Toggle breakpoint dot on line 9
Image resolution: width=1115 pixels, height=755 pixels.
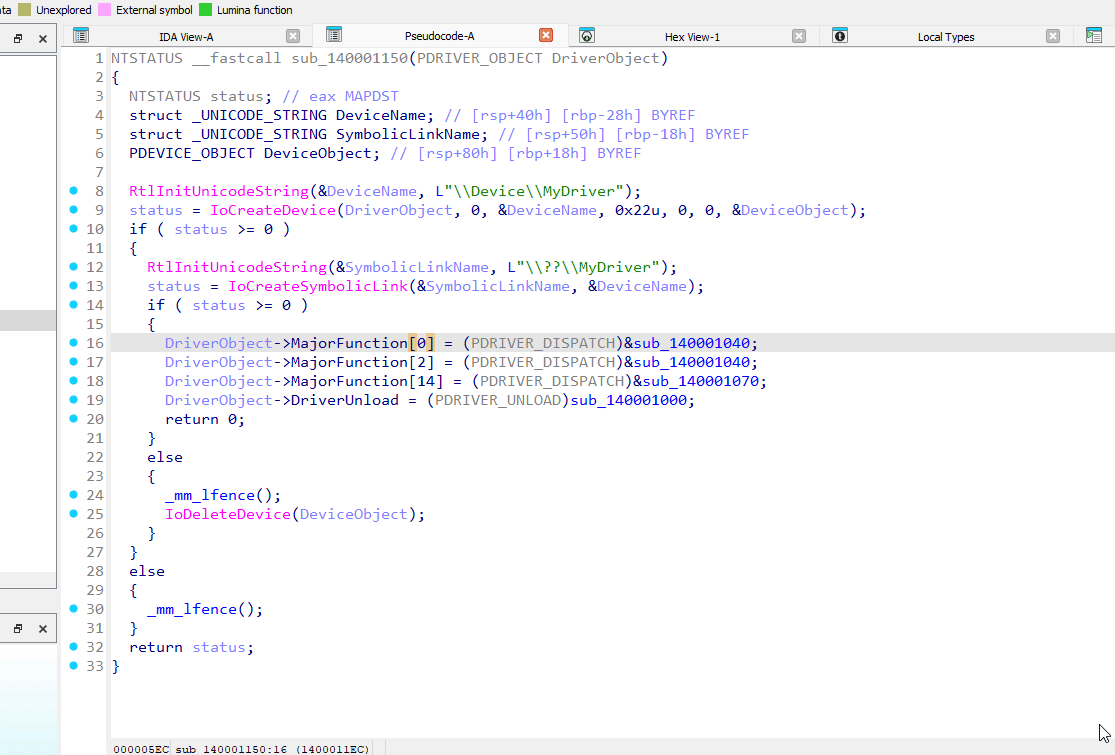coord(73,210)
